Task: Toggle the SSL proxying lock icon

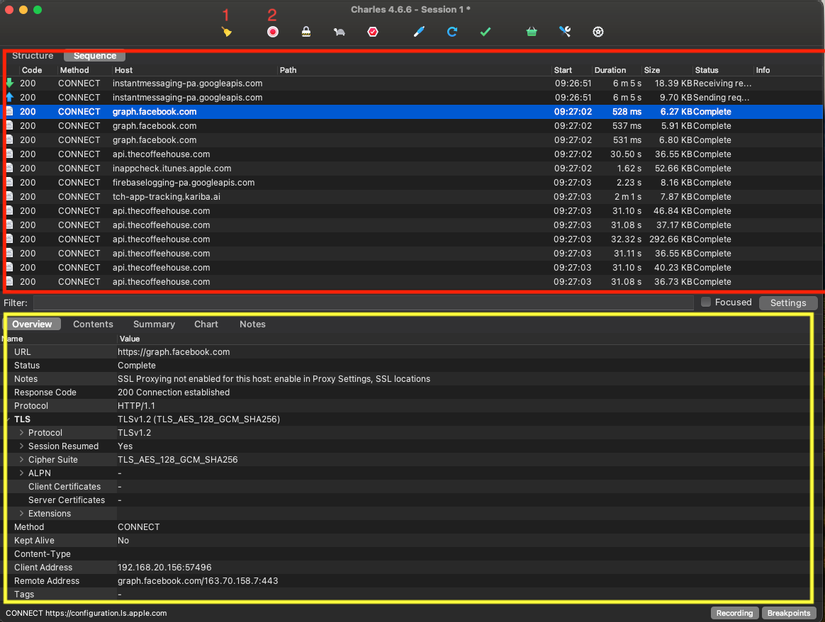Action: (x=305, y=31)
